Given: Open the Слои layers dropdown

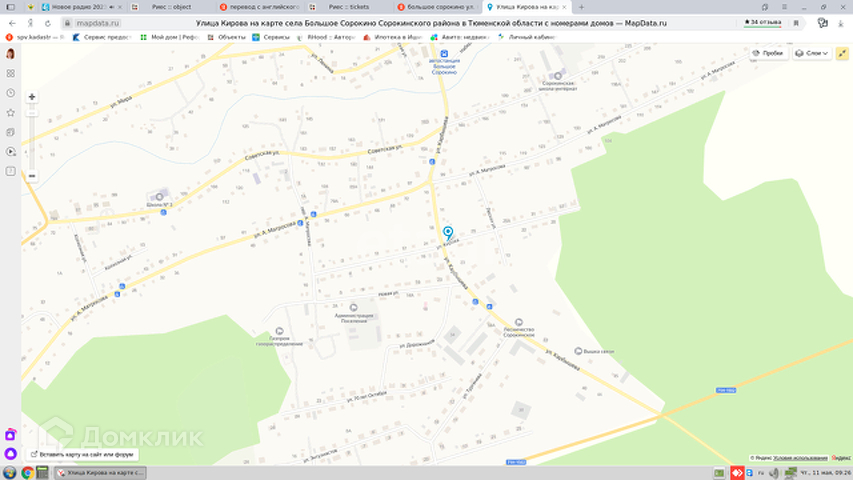Looking at the screenshot, I should tap(811, 53).
